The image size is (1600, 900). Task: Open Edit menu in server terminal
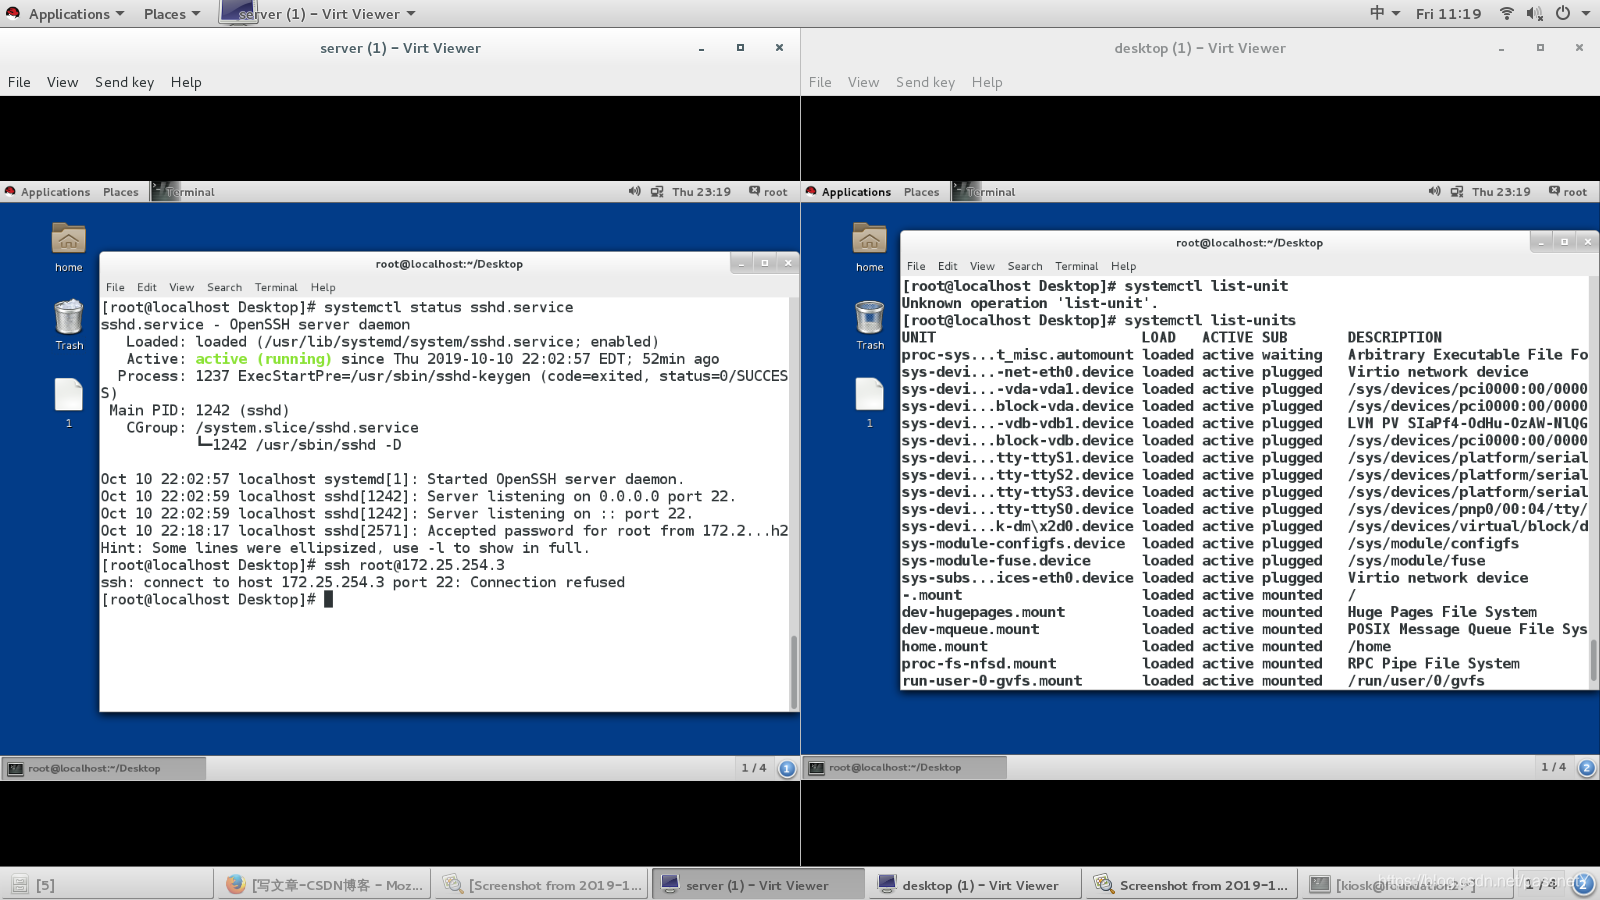tap(147, 287)
